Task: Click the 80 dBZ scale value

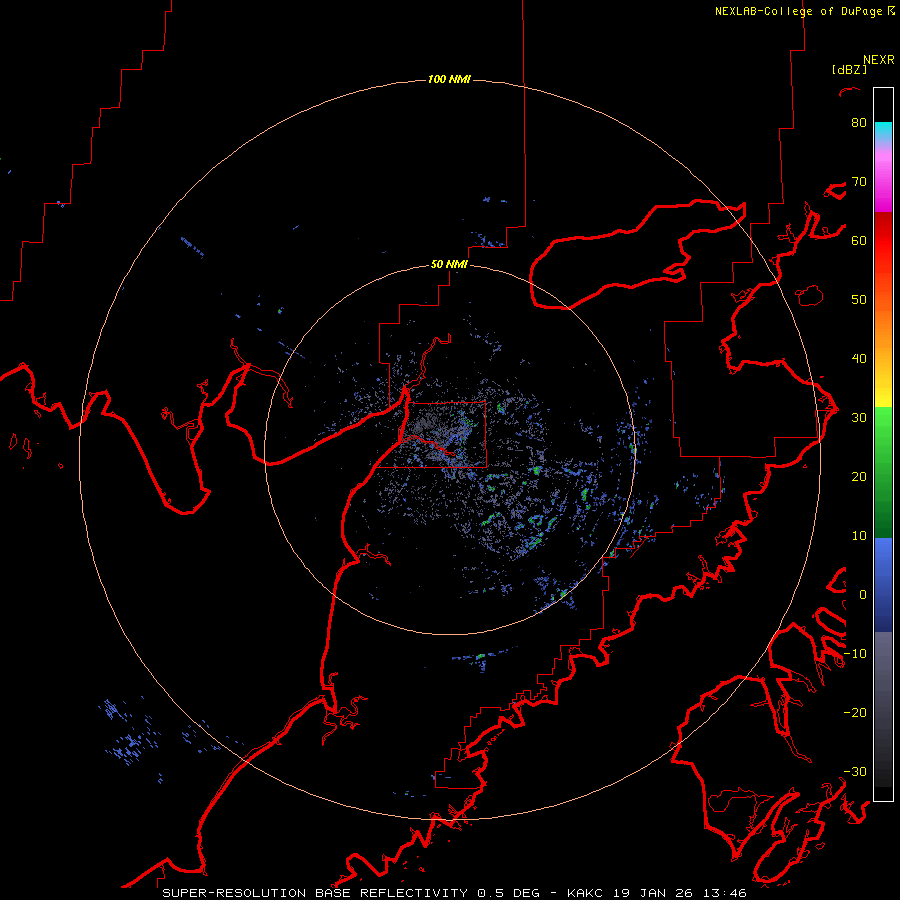Action: [859, 122]
